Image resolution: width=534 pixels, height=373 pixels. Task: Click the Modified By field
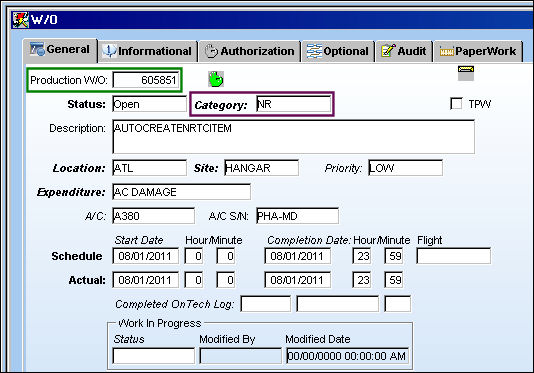point(240,356)
